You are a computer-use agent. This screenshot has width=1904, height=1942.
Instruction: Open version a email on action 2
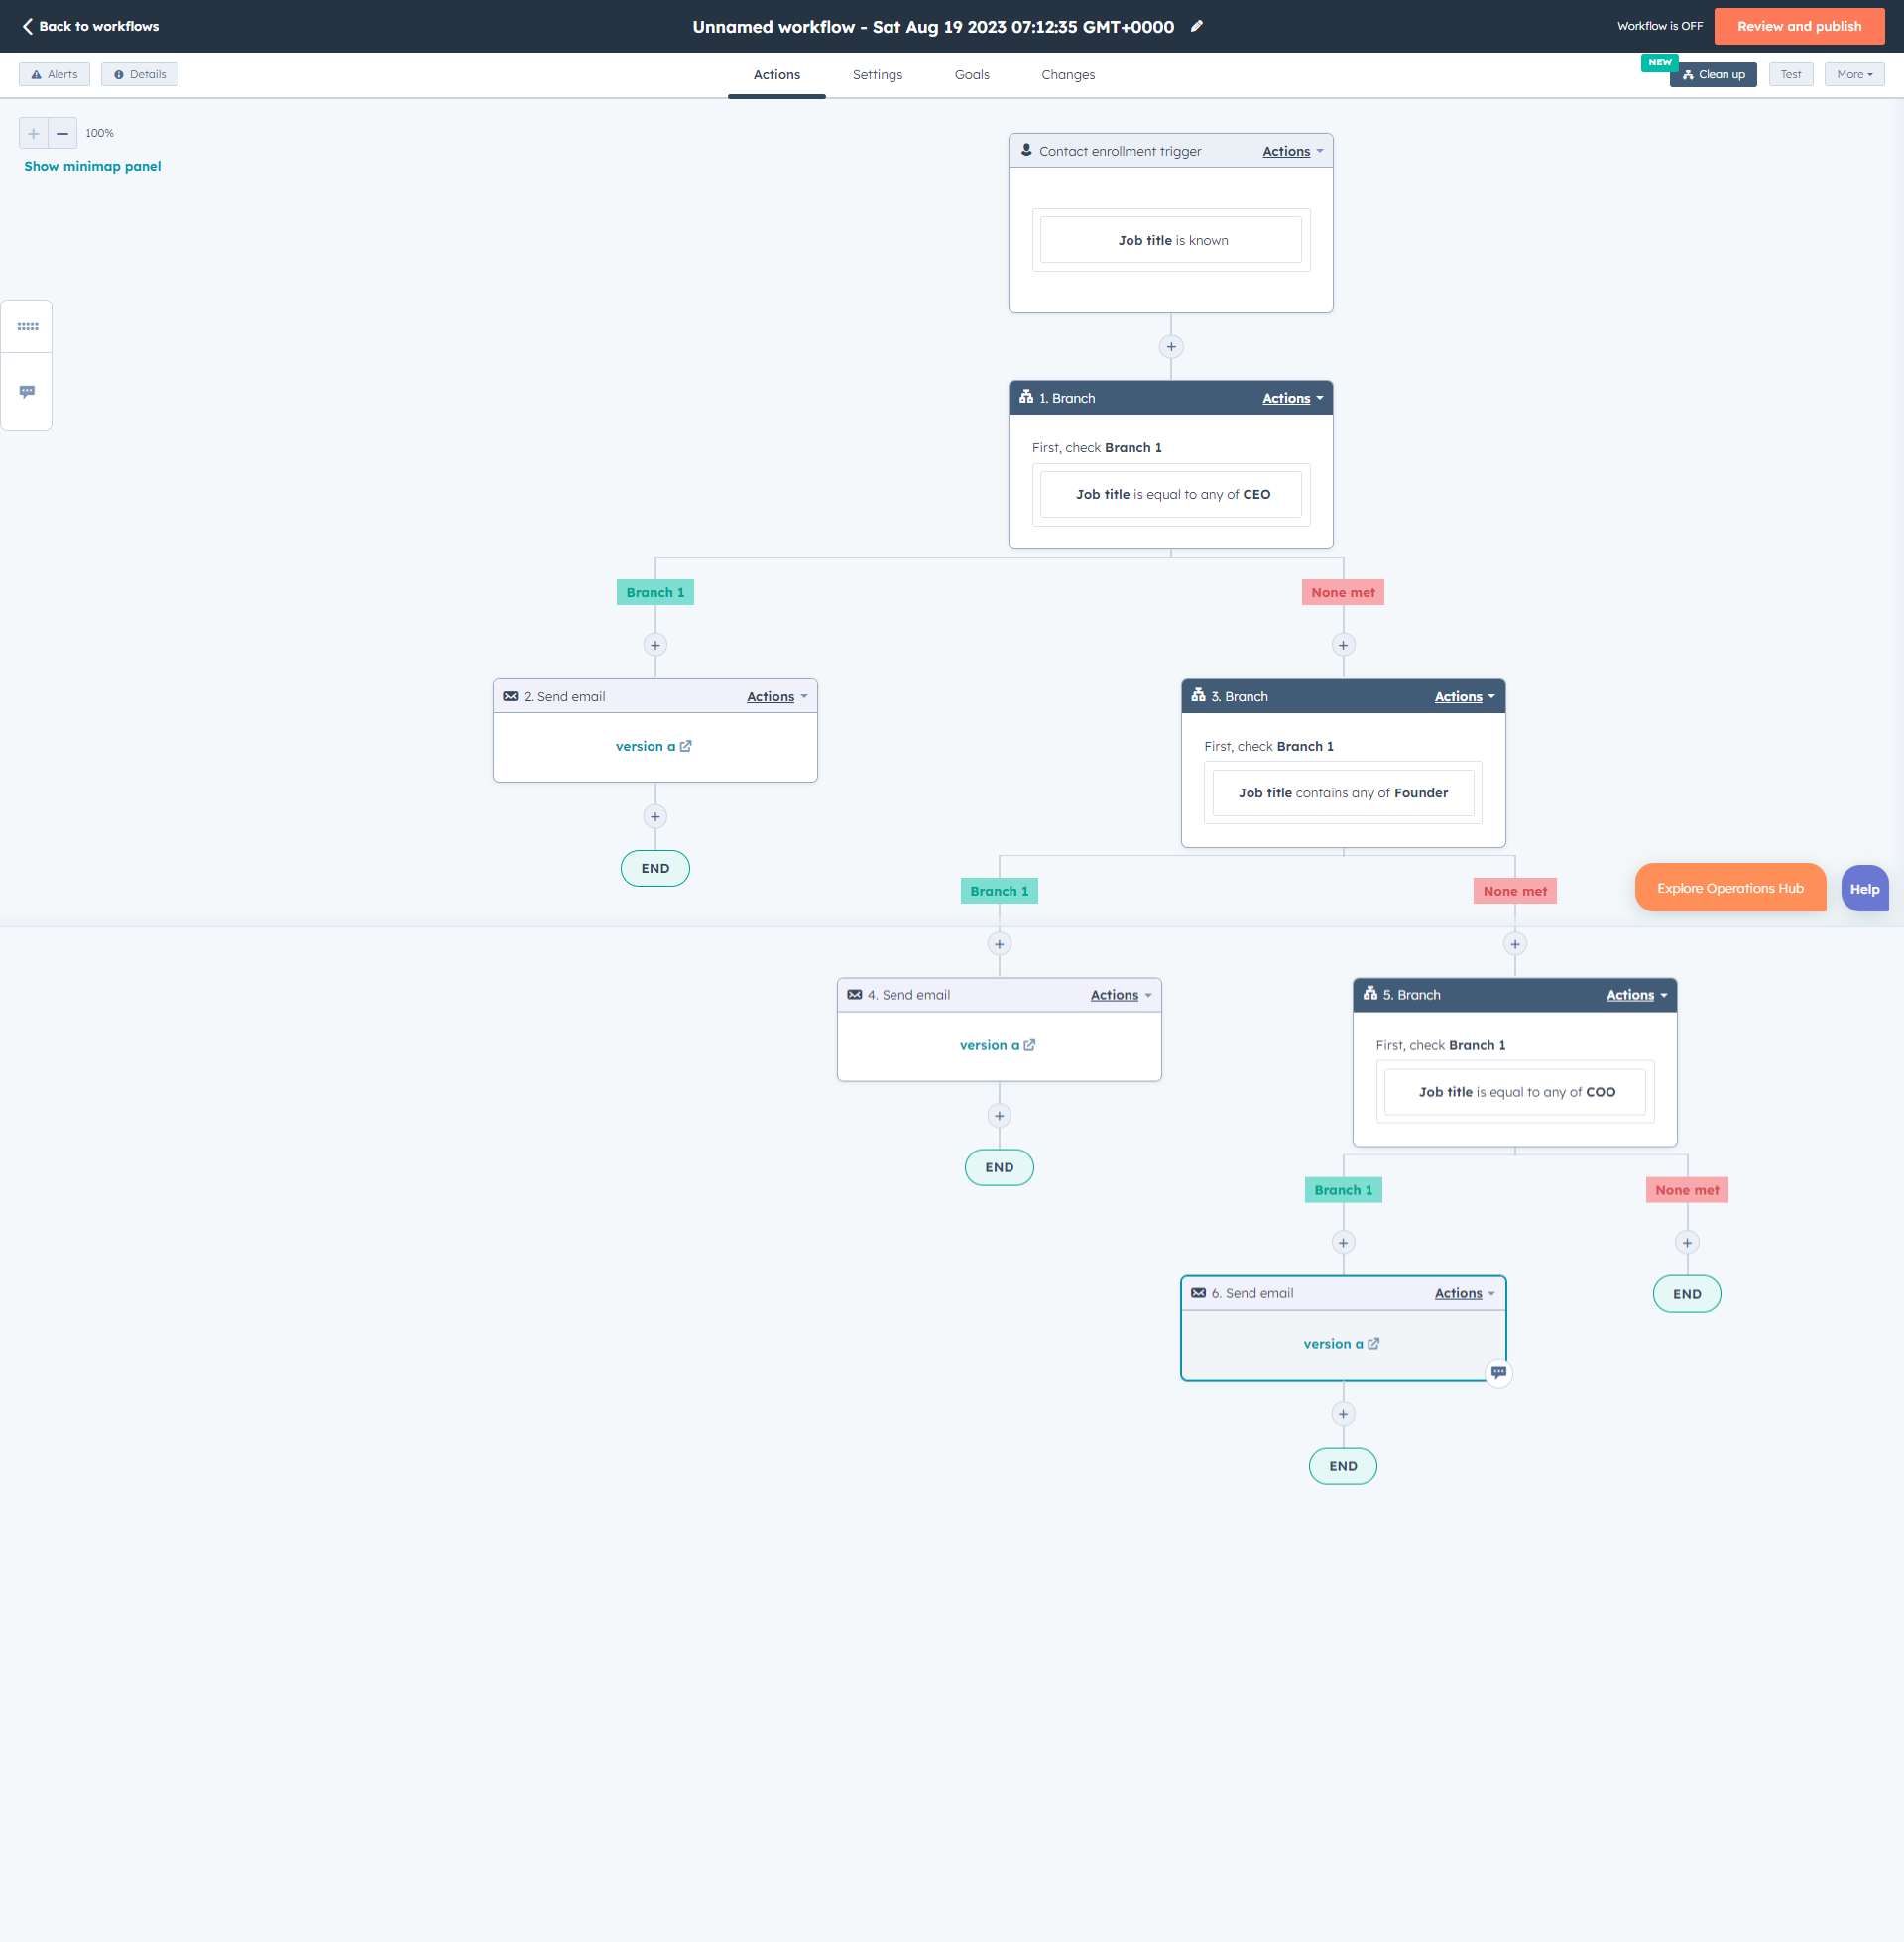648,746
